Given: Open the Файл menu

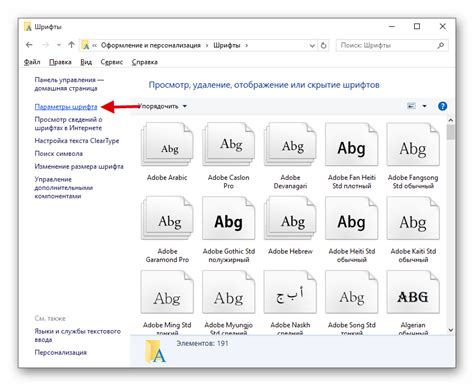Looking at the screenshot, I should click(32, 62).
